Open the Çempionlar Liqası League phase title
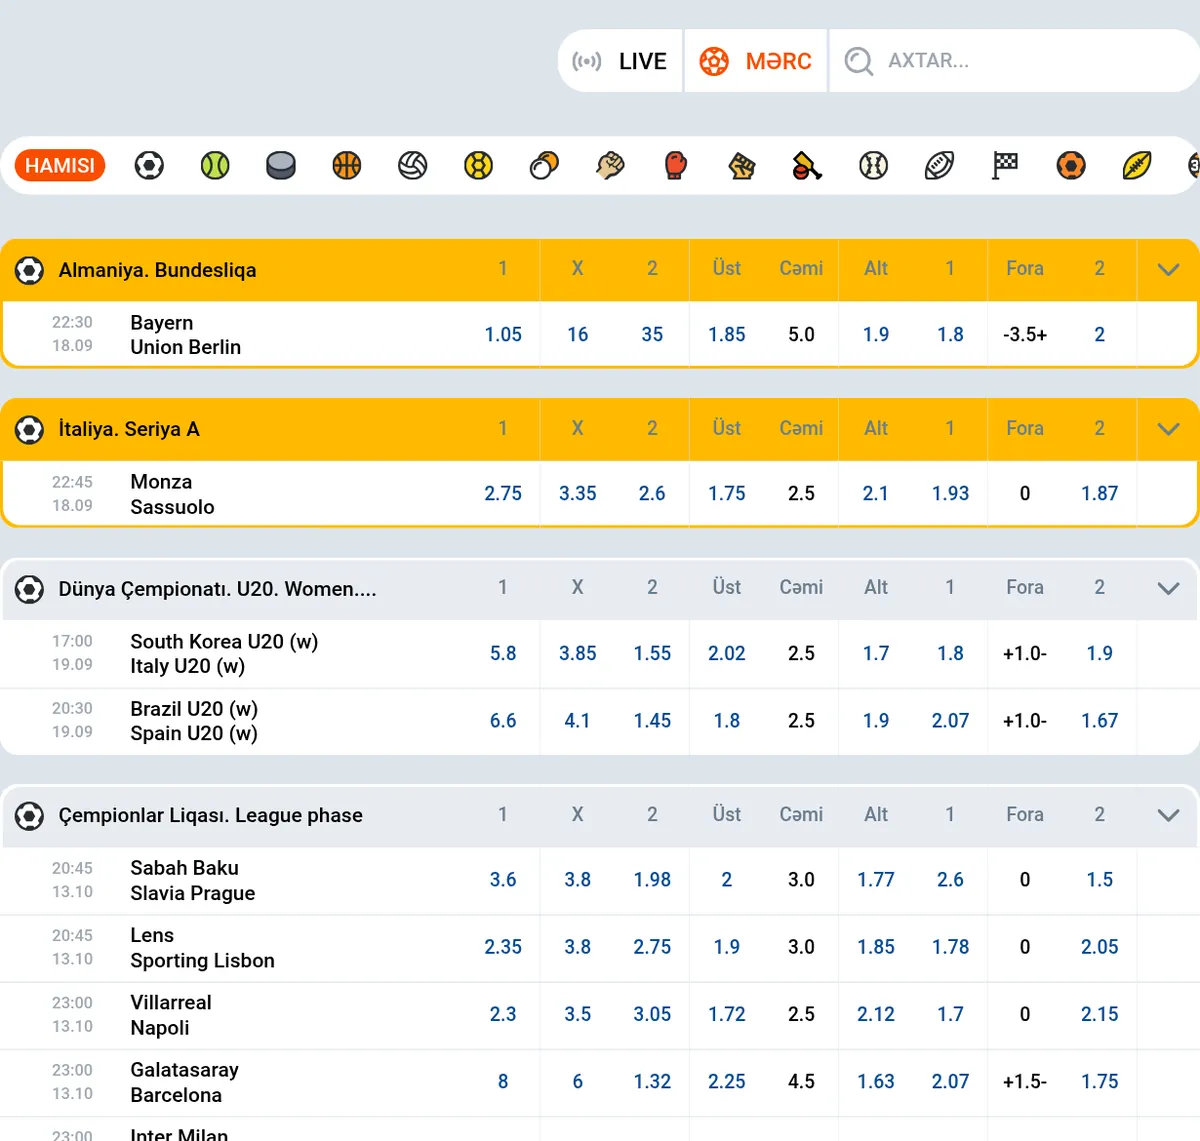 210,816
